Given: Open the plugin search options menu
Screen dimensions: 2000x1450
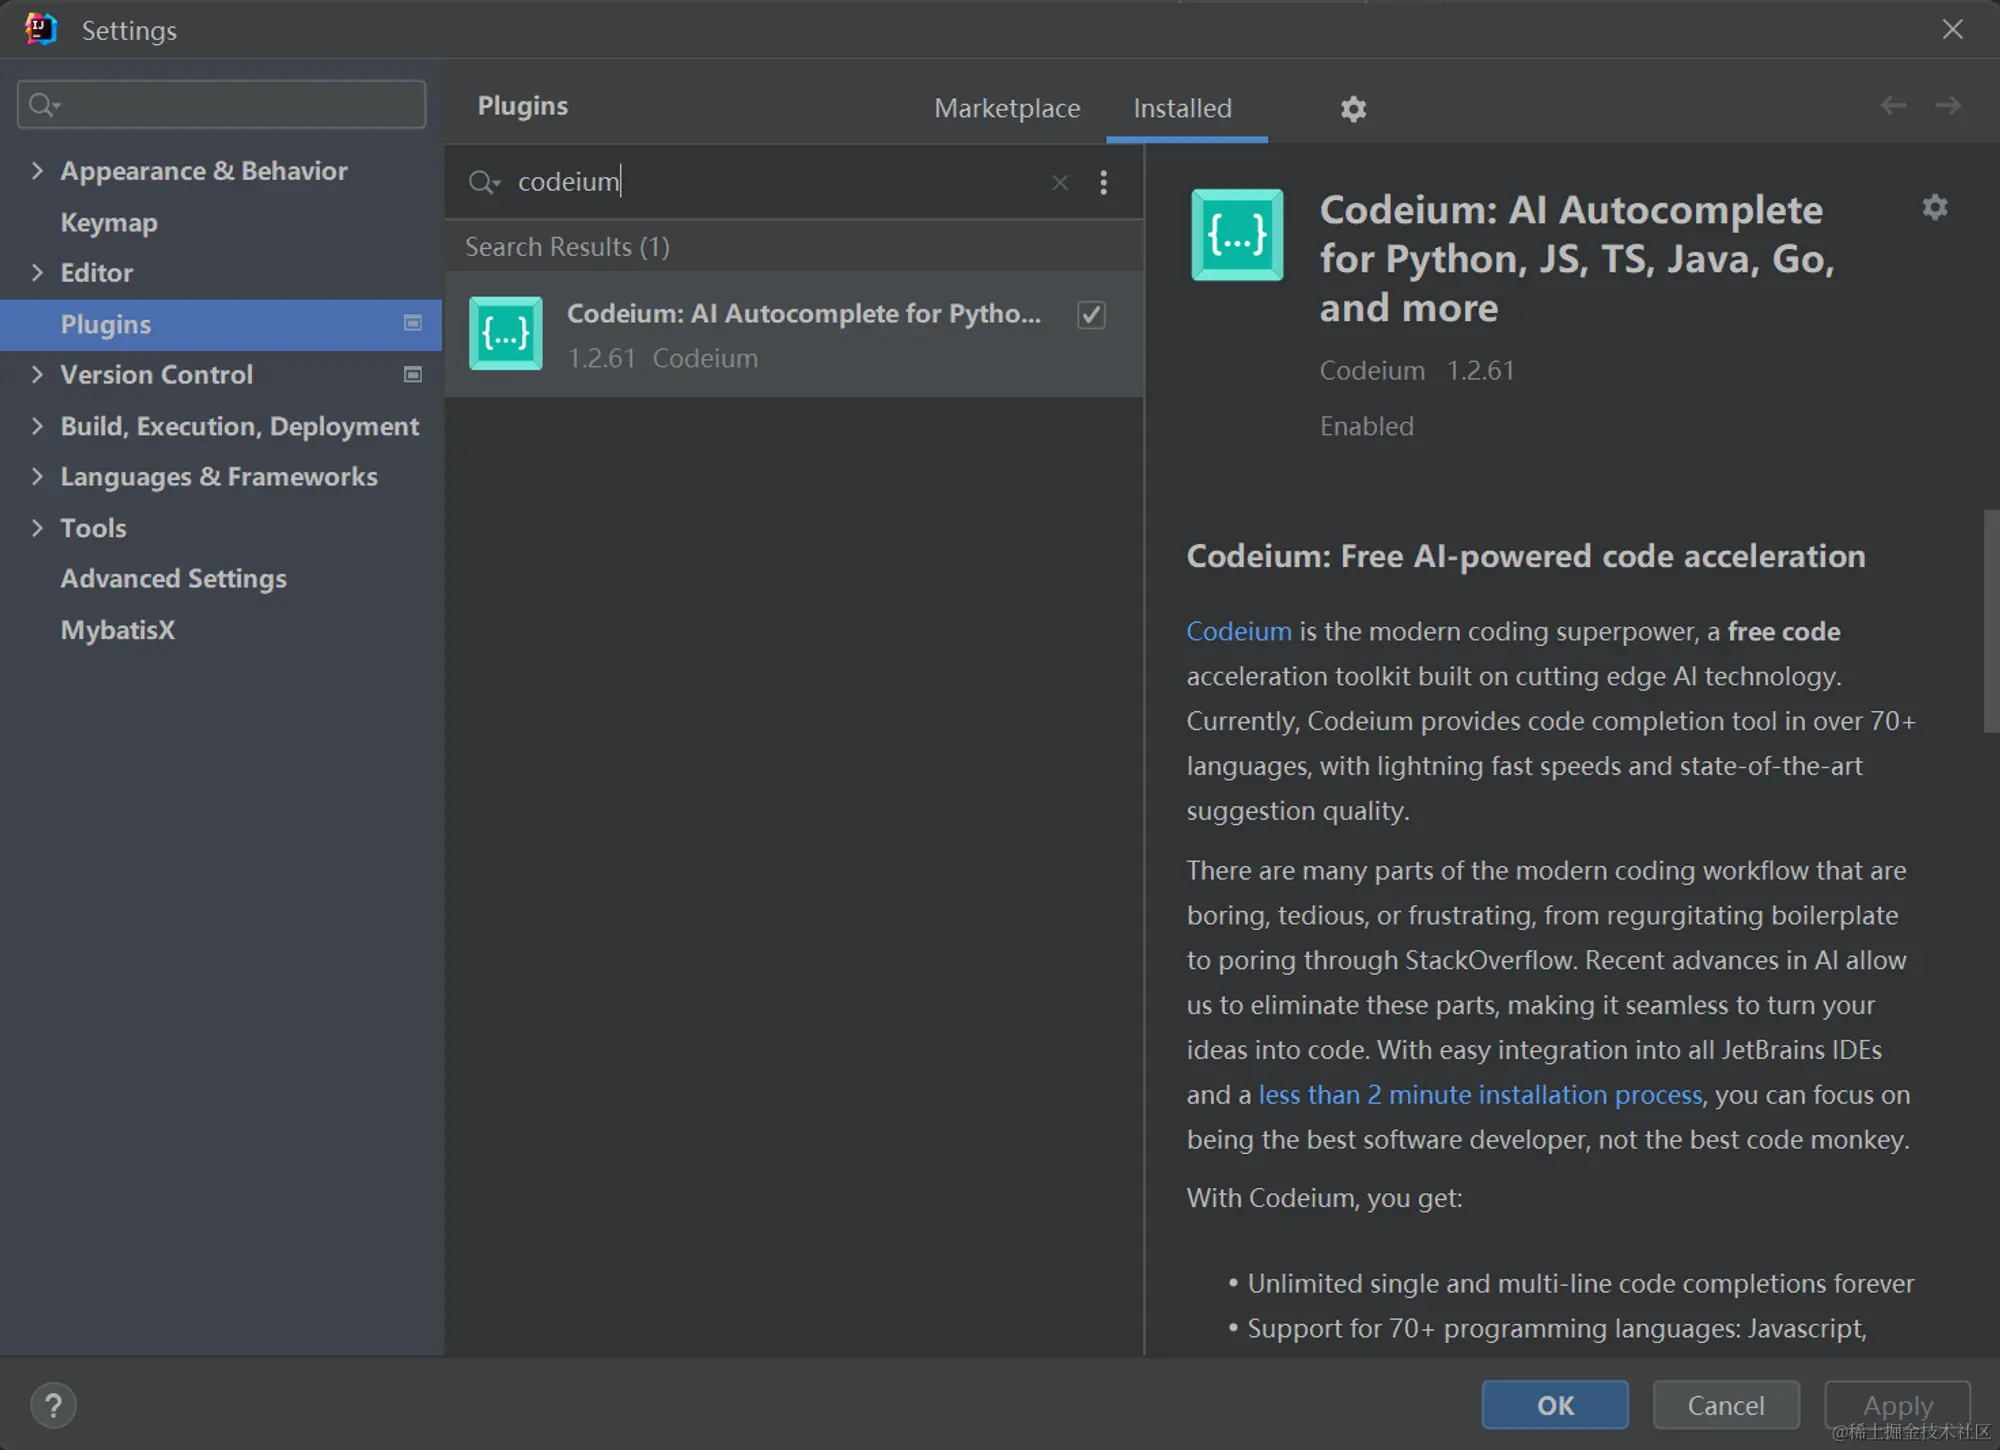Looking at the screenshot, I should pos(1103,182).
